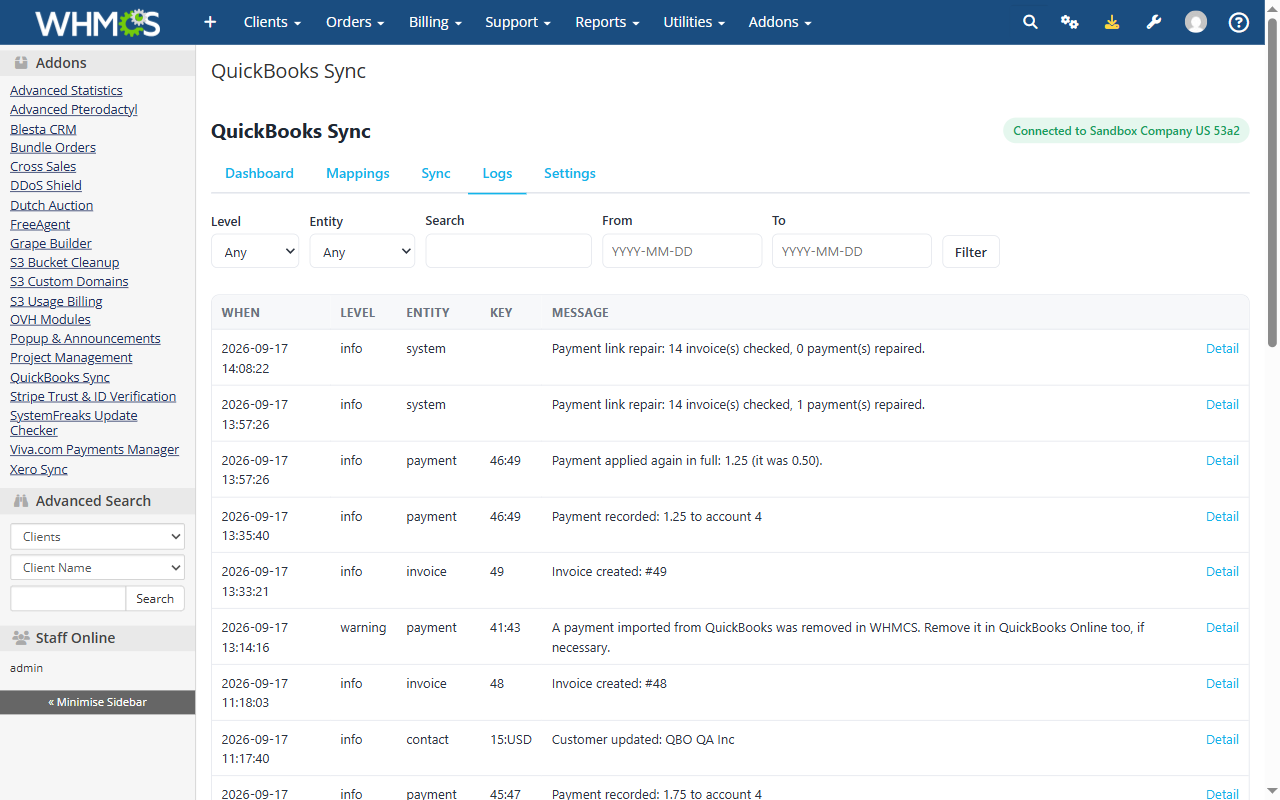The image size is (1280, 800).
Task: Open Detail for Customer updated QBO QA Inc
Action: point(1222,740)
